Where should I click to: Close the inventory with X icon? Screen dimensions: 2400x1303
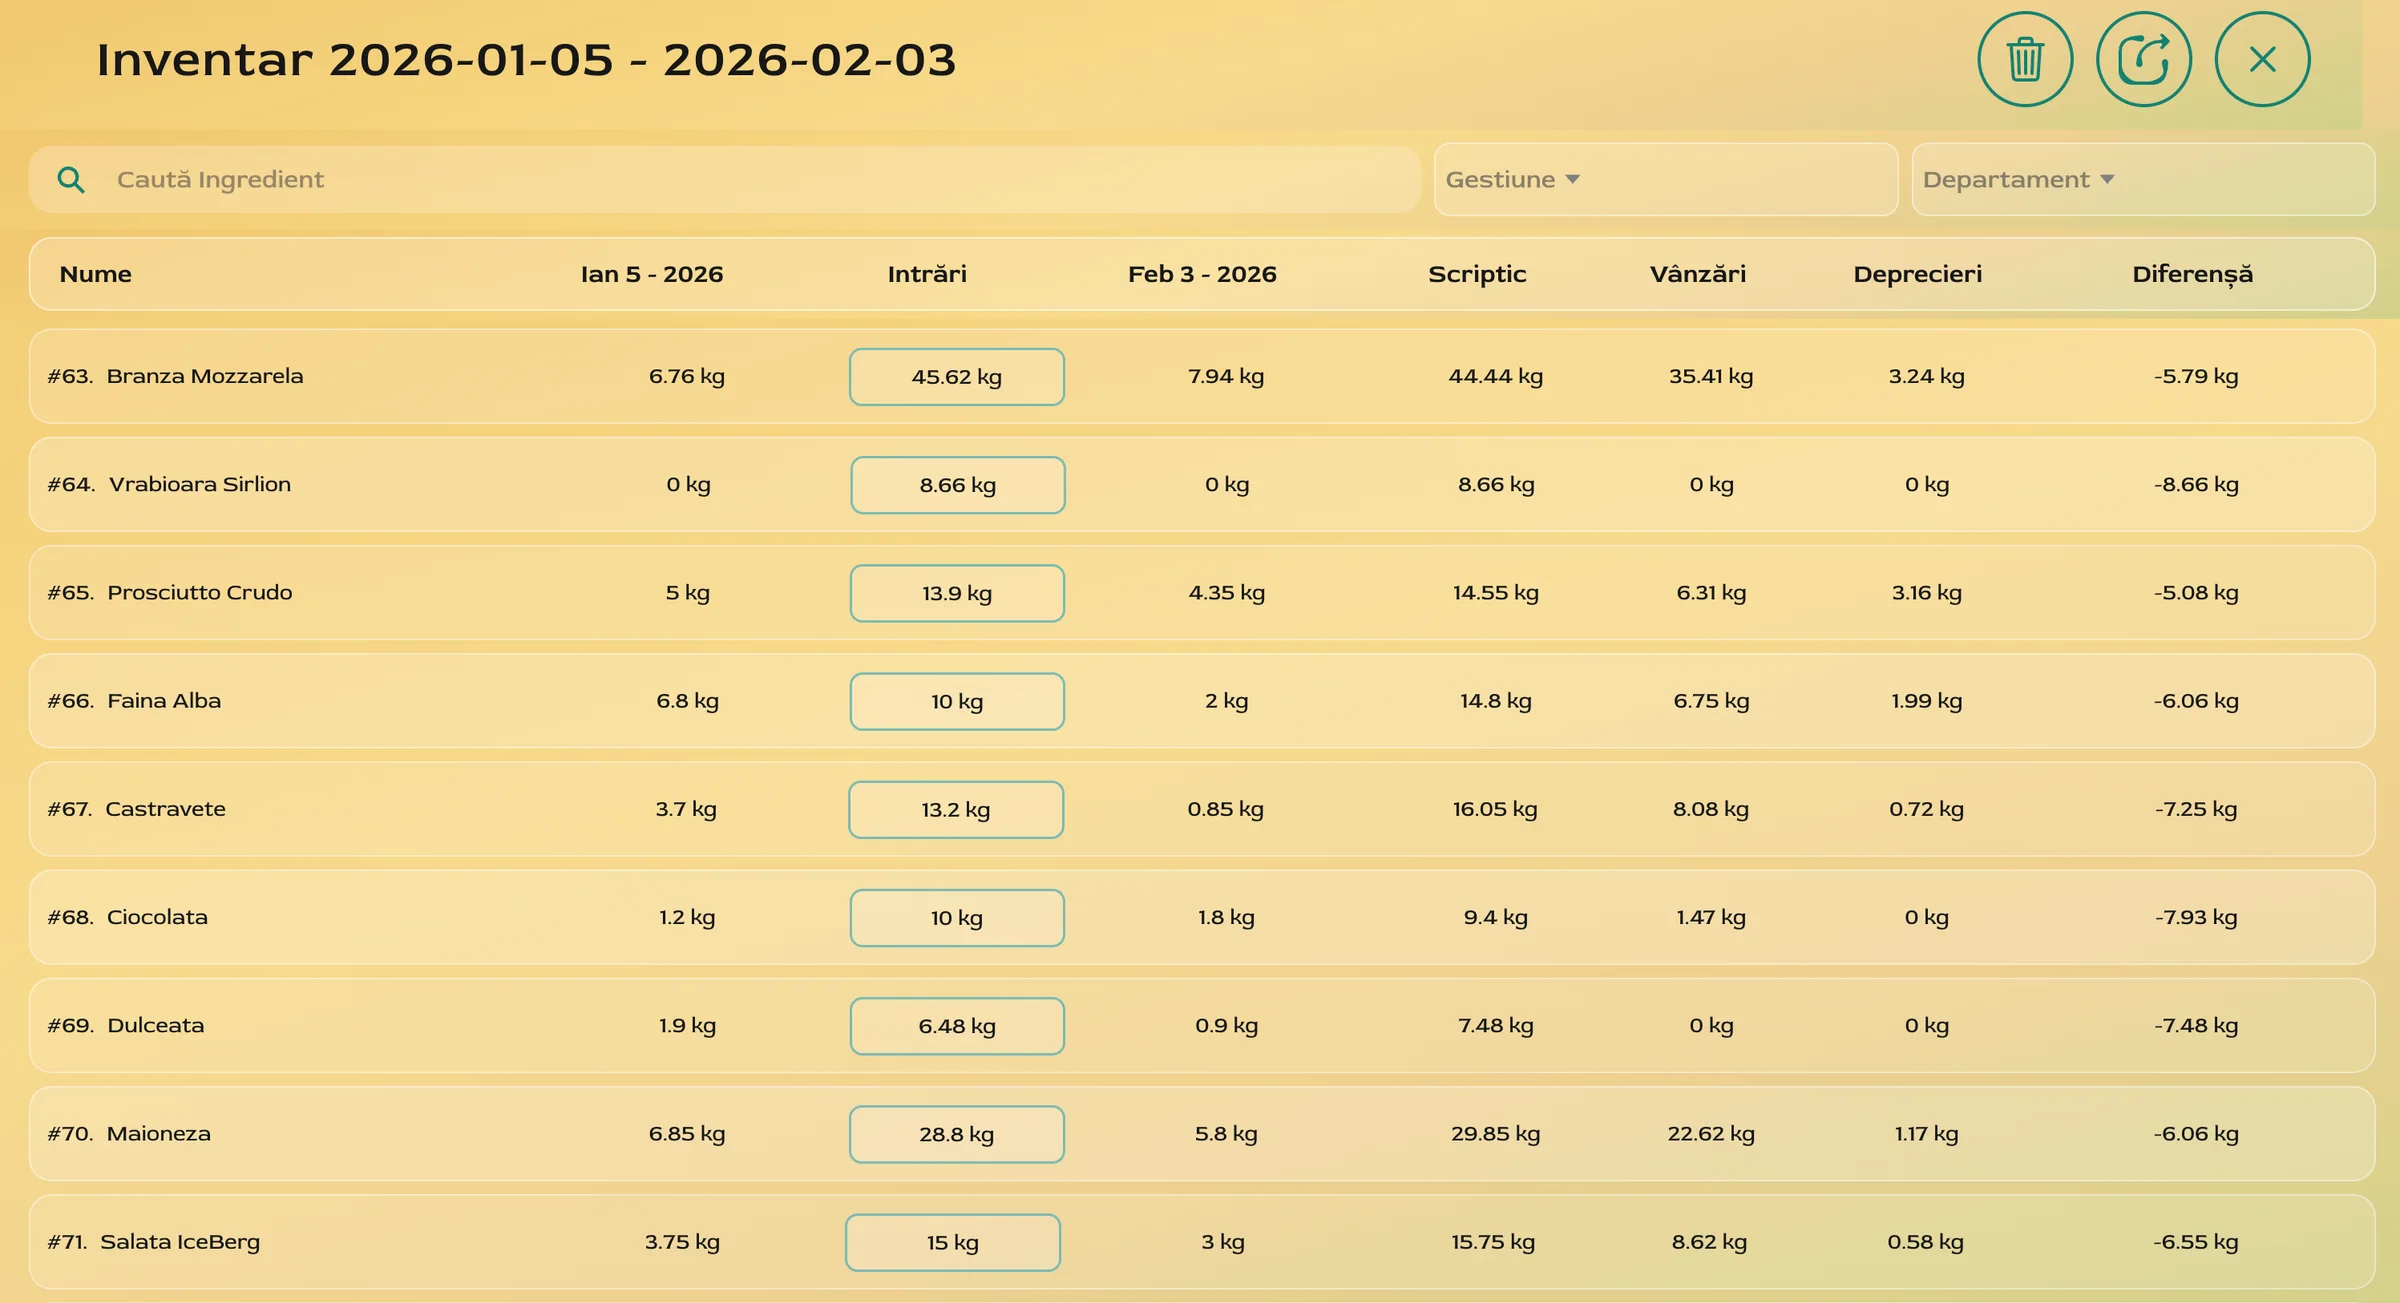(x=2261, y=59)
